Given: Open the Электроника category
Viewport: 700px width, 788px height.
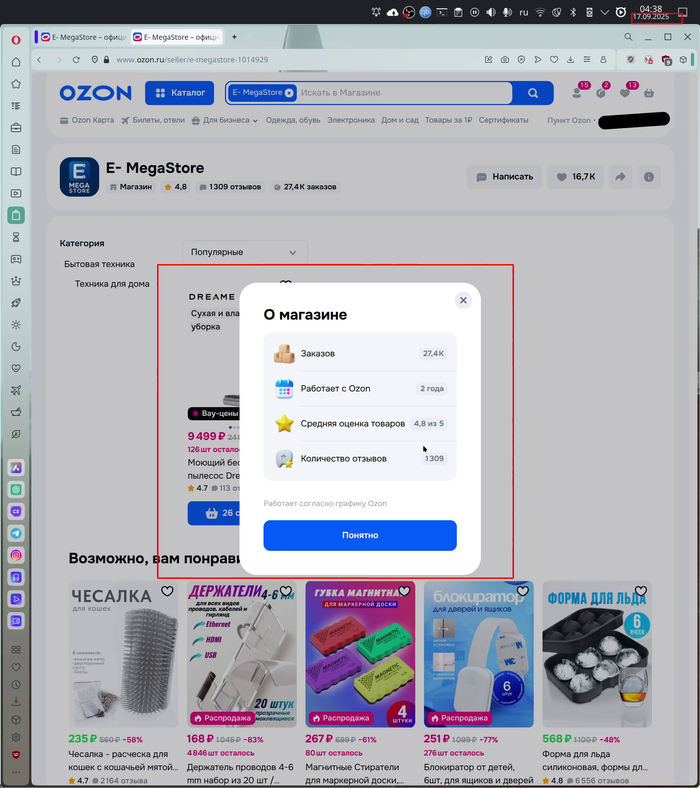Looking at the screenshot, I should (x=351, y=120).
